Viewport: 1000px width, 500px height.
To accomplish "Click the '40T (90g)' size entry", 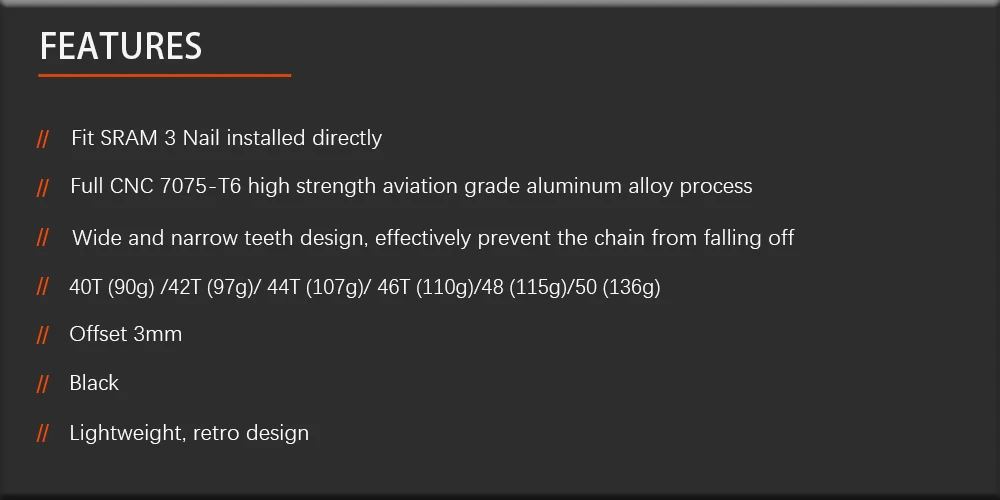I will click(x=112, y=288).
